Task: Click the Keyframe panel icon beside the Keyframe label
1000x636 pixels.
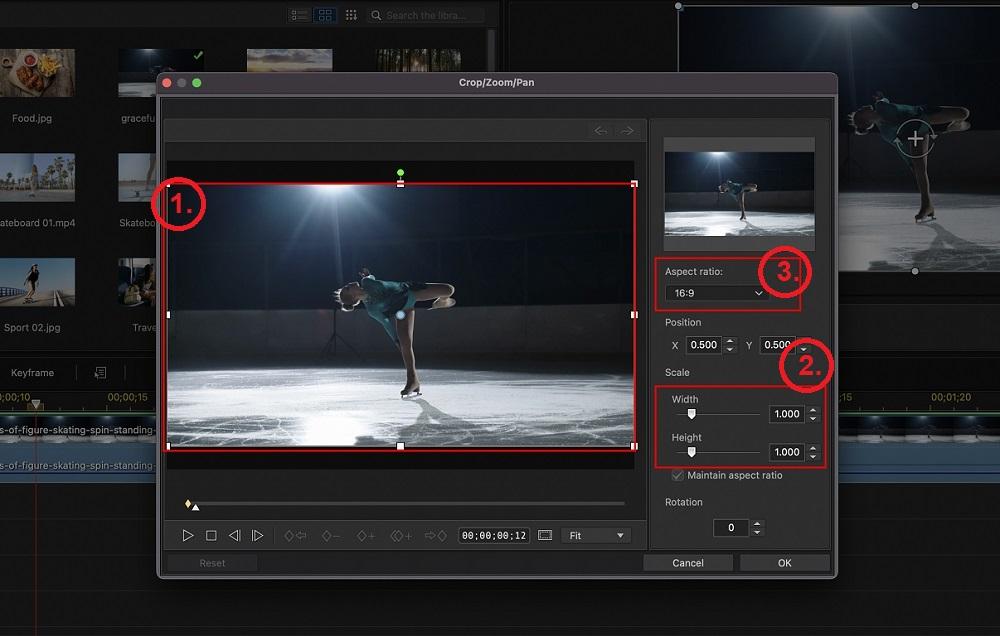Action: pos(98,372)
